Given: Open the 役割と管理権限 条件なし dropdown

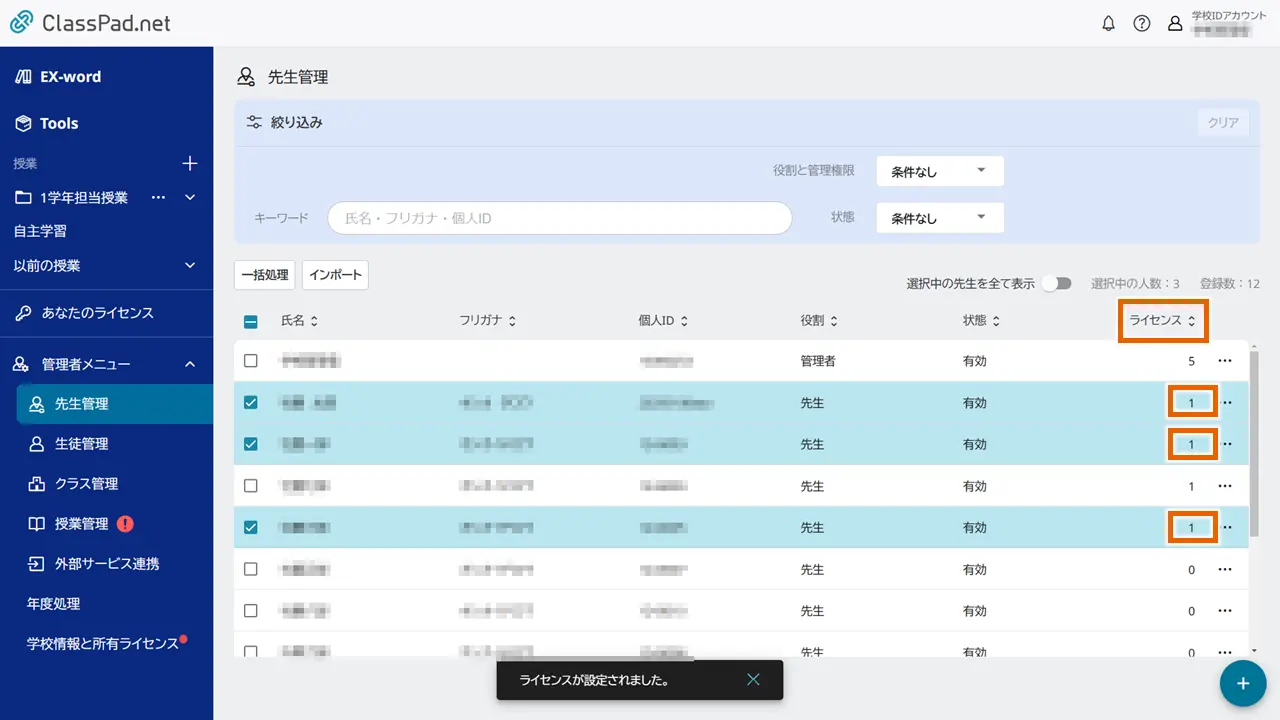Looking at the screenshot, I should [x=938, y=171].
